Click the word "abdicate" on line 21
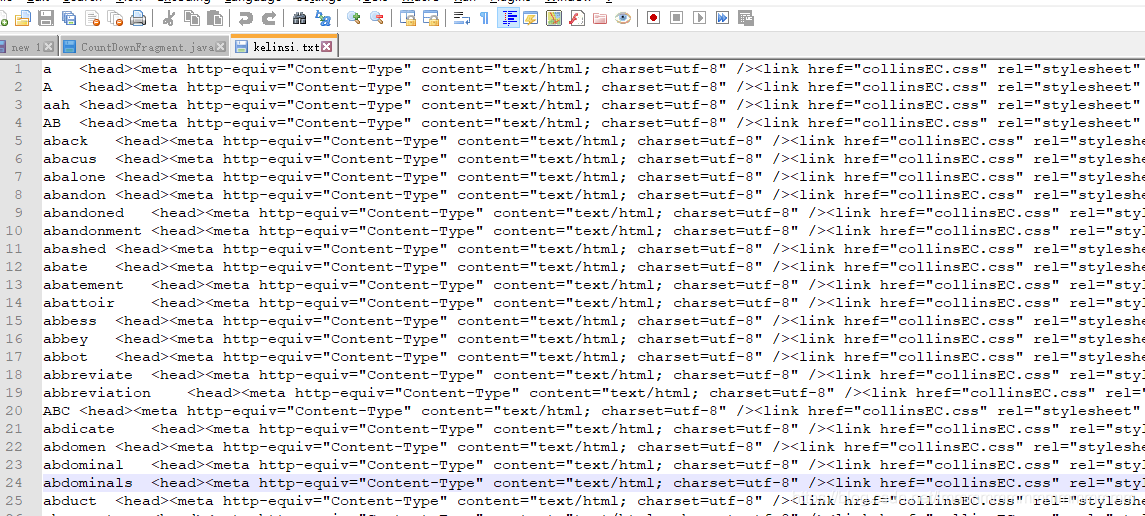1145x516 pixels. point(79,428)
